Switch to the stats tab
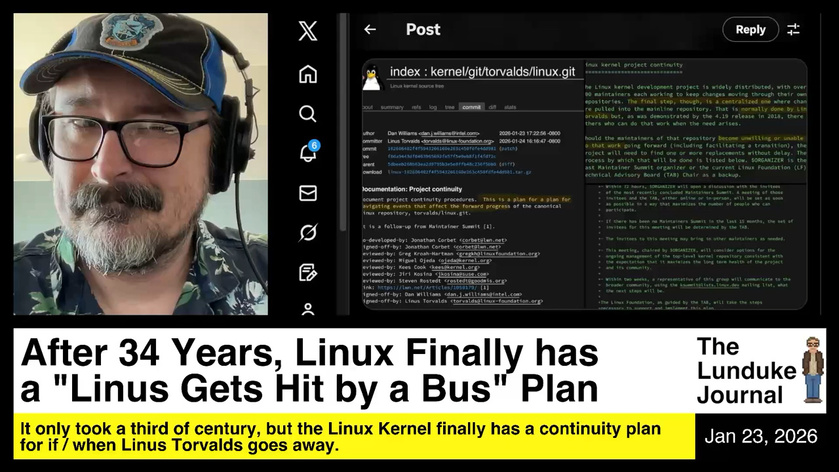Image resolution: width=839 pixels, height=472 pixels. pyautogui.click(x=510, y=107)
